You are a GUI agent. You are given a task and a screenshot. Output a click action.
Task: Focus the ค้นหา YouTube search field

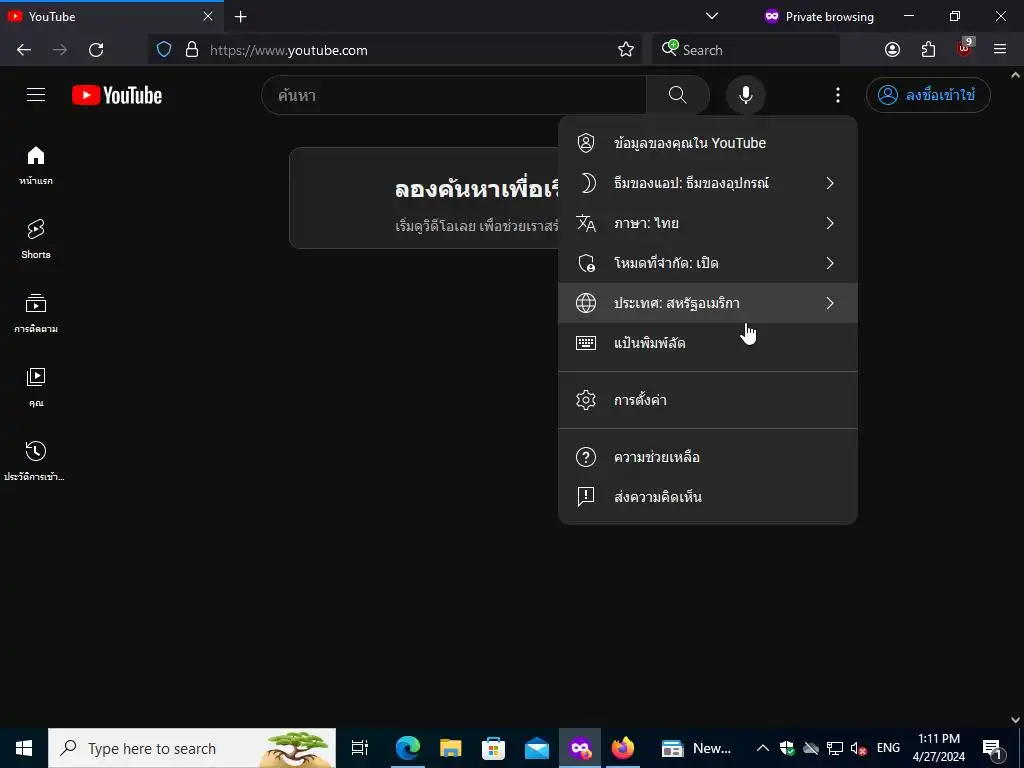(454, 95)
